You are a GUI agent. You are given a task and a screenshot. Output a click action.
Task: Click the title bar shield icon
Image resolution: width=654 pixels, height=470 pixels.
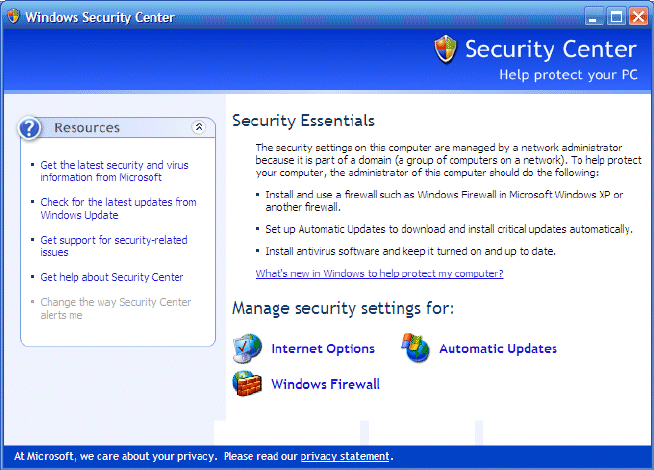coord(12,17)
